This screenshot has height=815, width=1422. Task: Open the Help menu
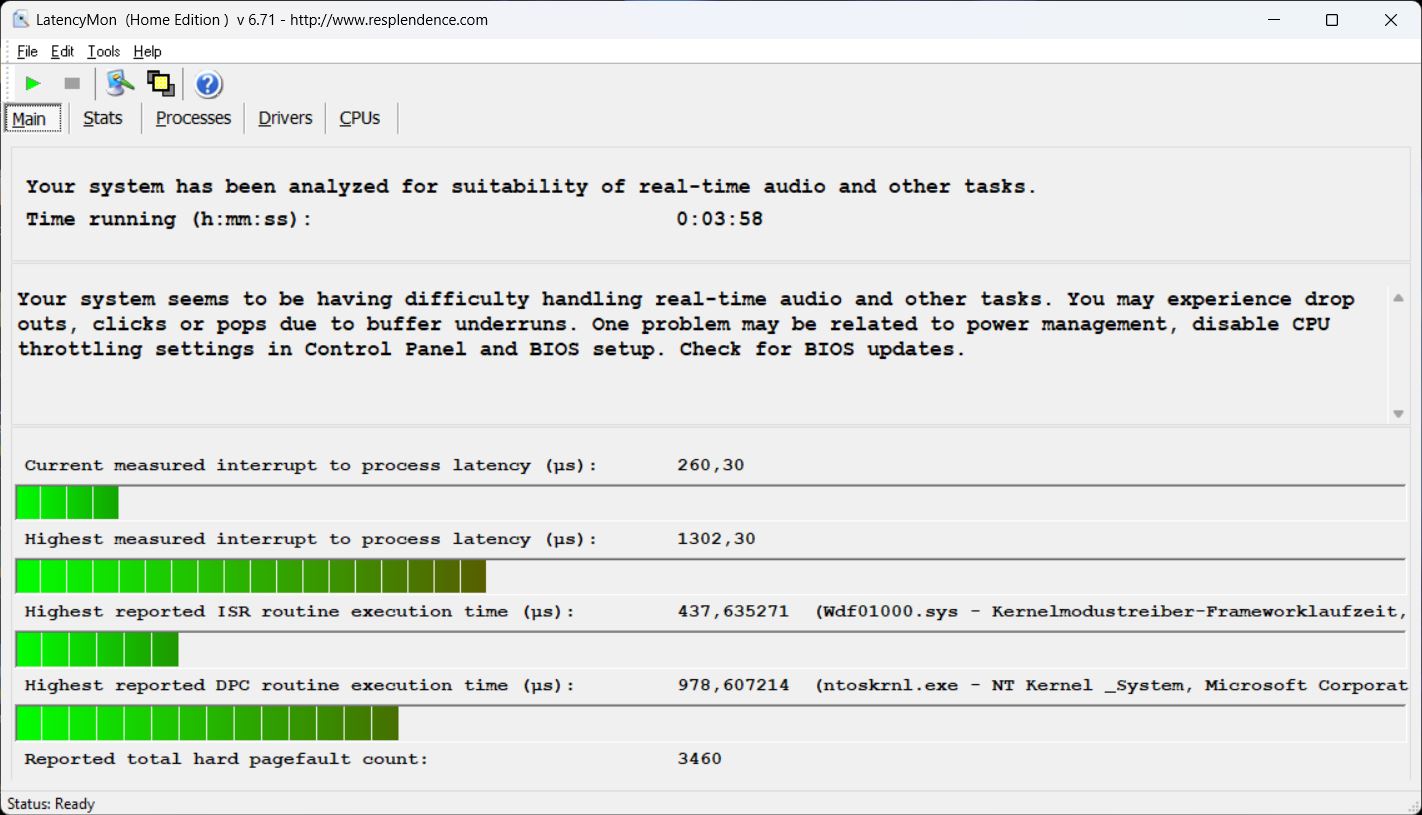click(147, 52)
